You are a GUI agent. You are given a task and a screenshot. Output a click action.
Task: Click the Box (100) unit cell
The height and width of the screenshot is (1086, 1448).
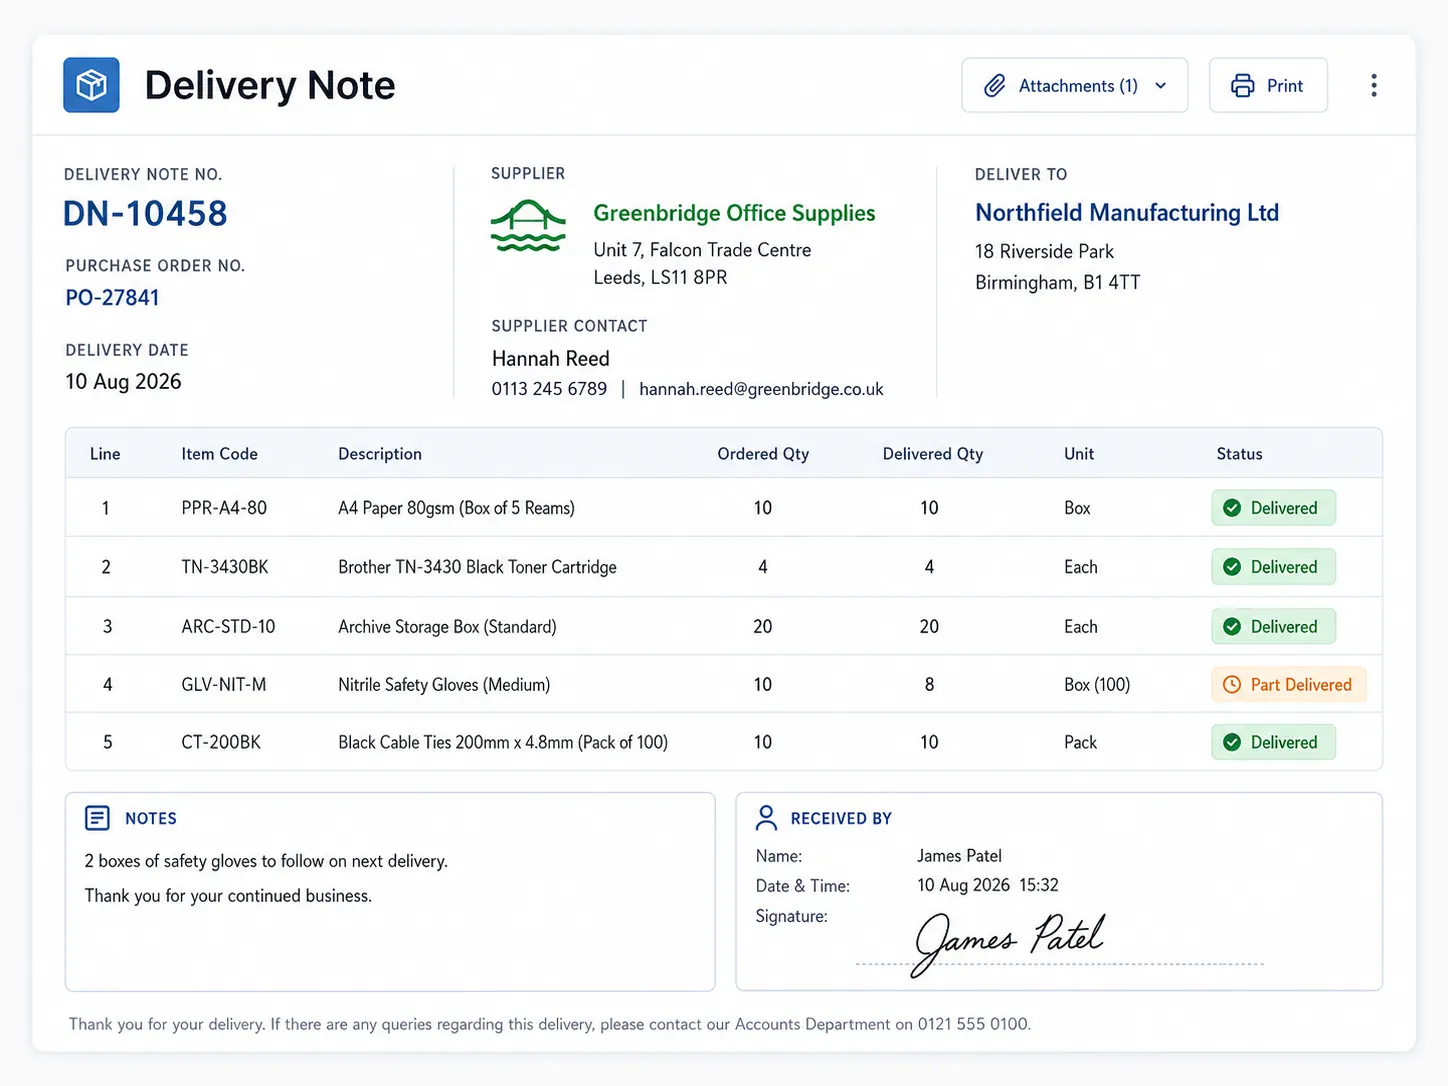coord(1097,685)
